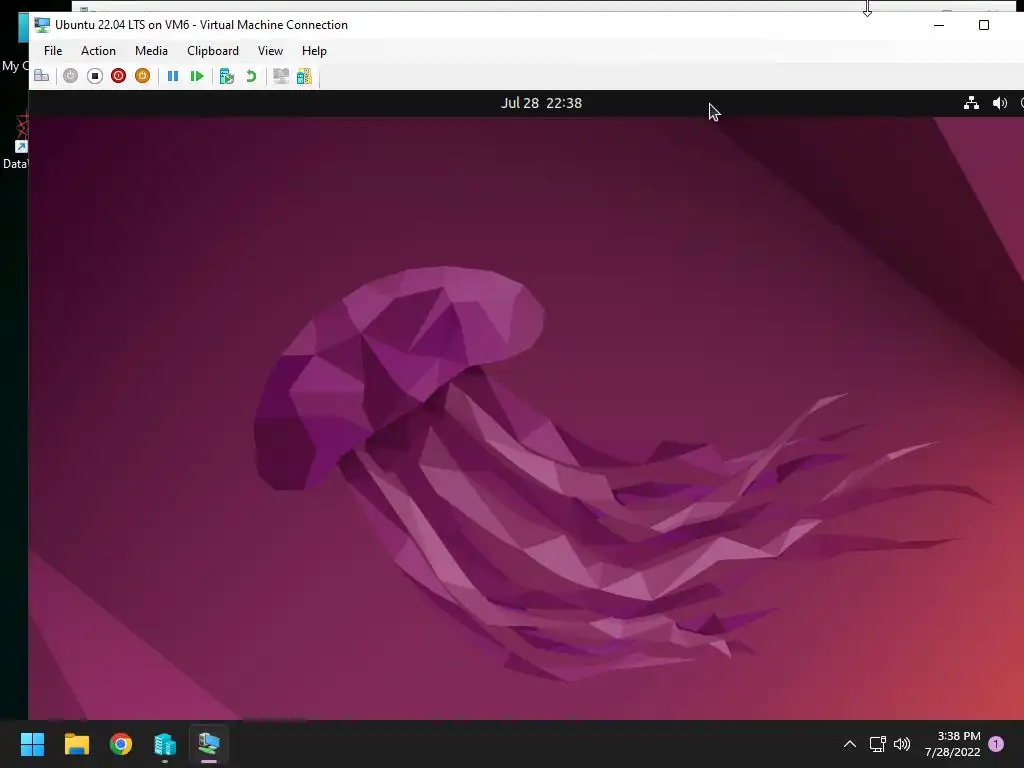This screenshot has height=768, width=1024.
Task: Click the grayed Start VM icon
Action: [71, 76]
